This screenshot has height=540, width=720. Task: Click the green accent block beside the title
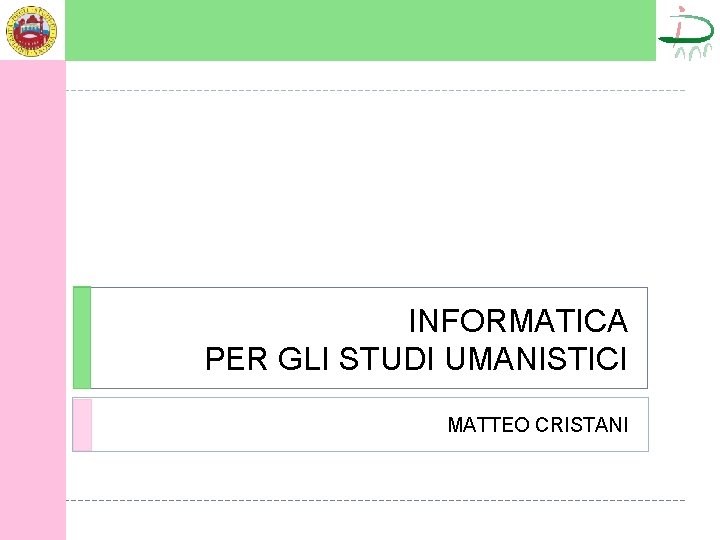[81, 338]
